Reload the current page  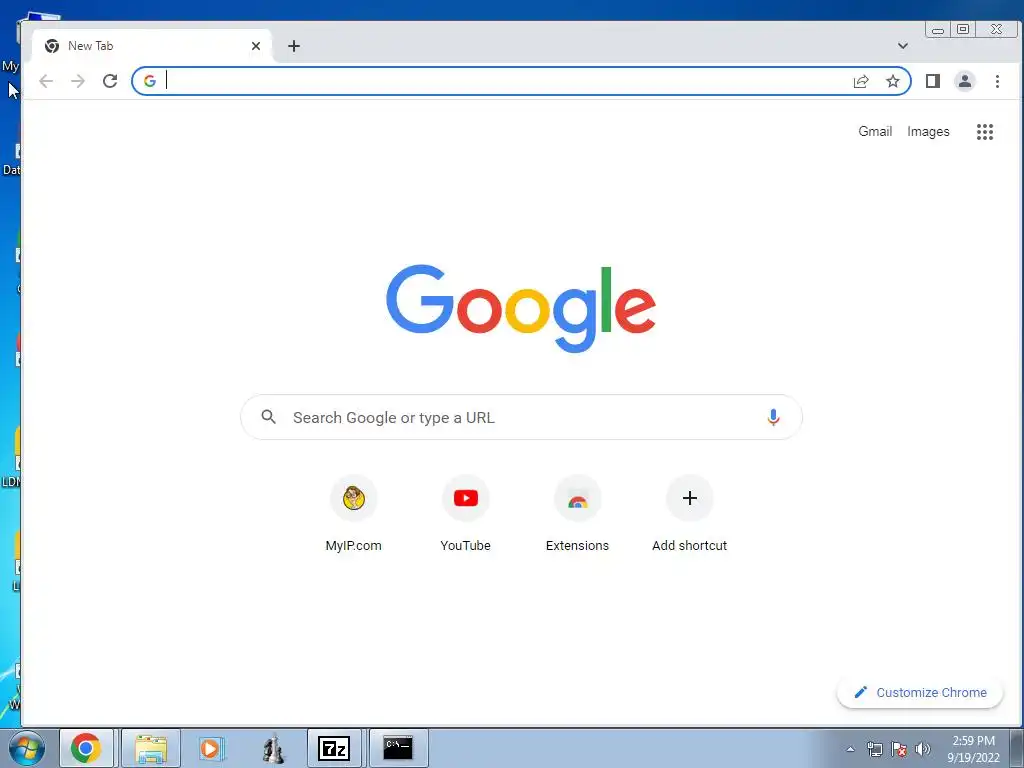coord(110,81)
